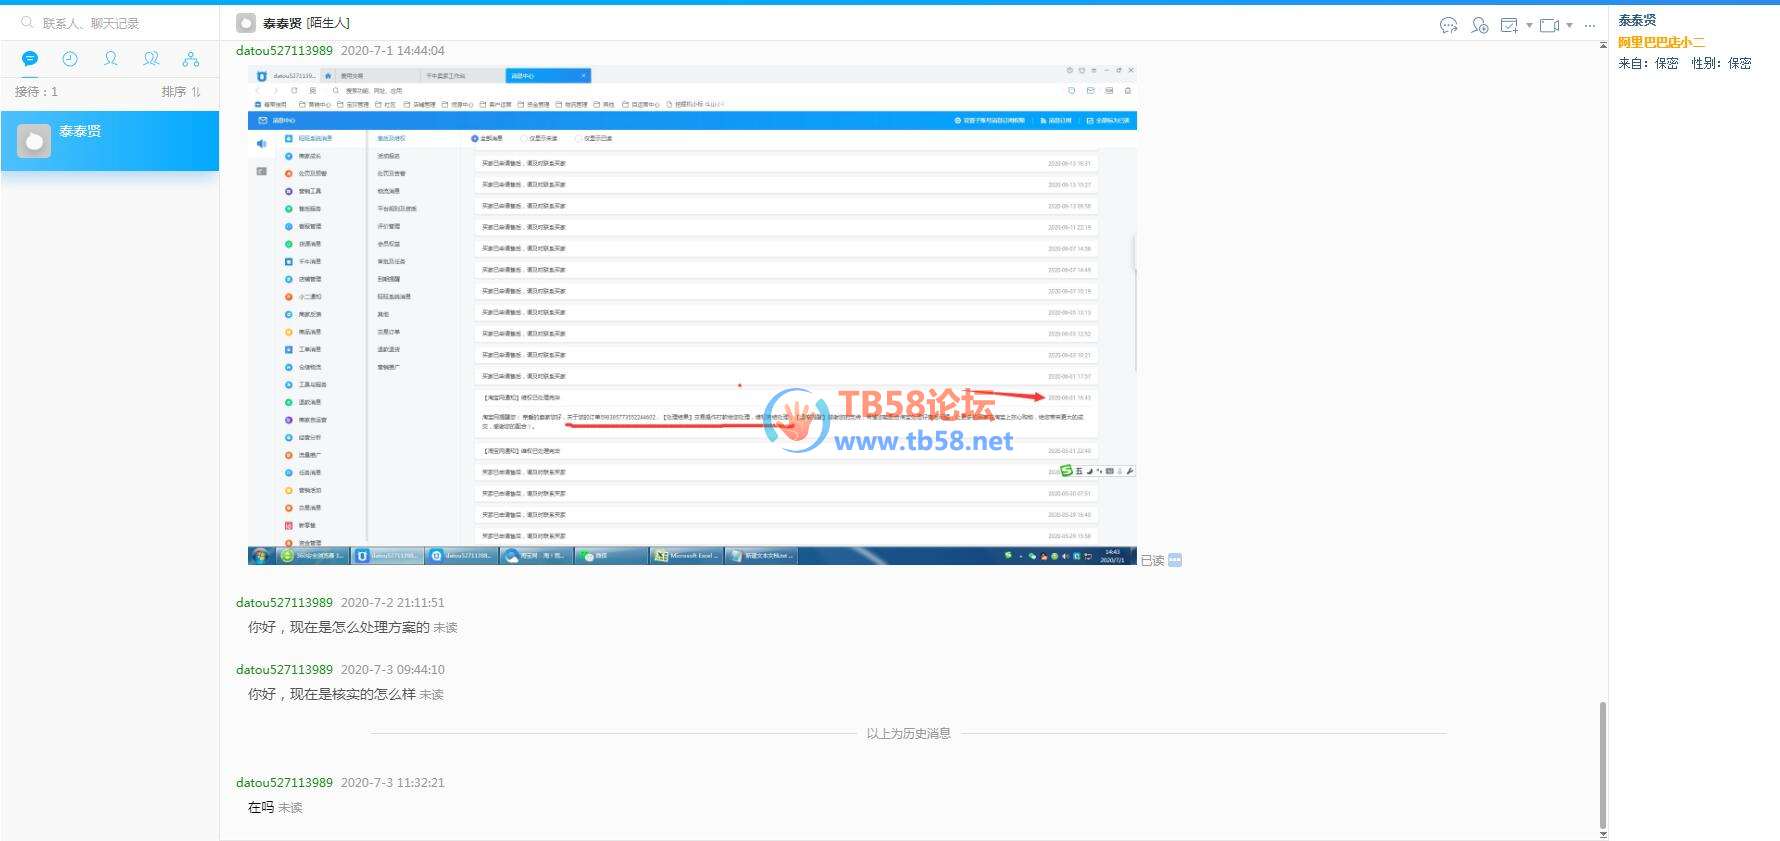The width and height of the screenshot is (1780, 841).
Task: Click the create task calendar icon
Action: [1509, 25]
